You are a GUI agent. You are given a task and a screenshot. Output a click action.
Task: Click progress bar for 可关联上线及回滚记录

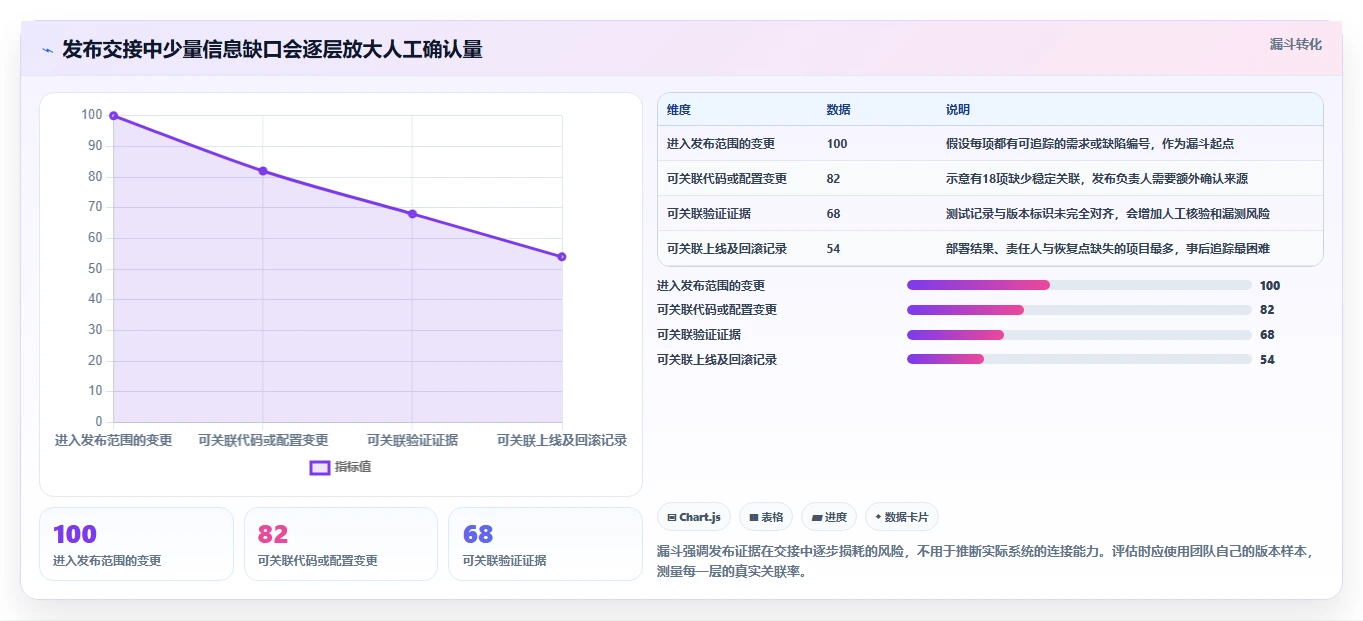[1079, 359]
